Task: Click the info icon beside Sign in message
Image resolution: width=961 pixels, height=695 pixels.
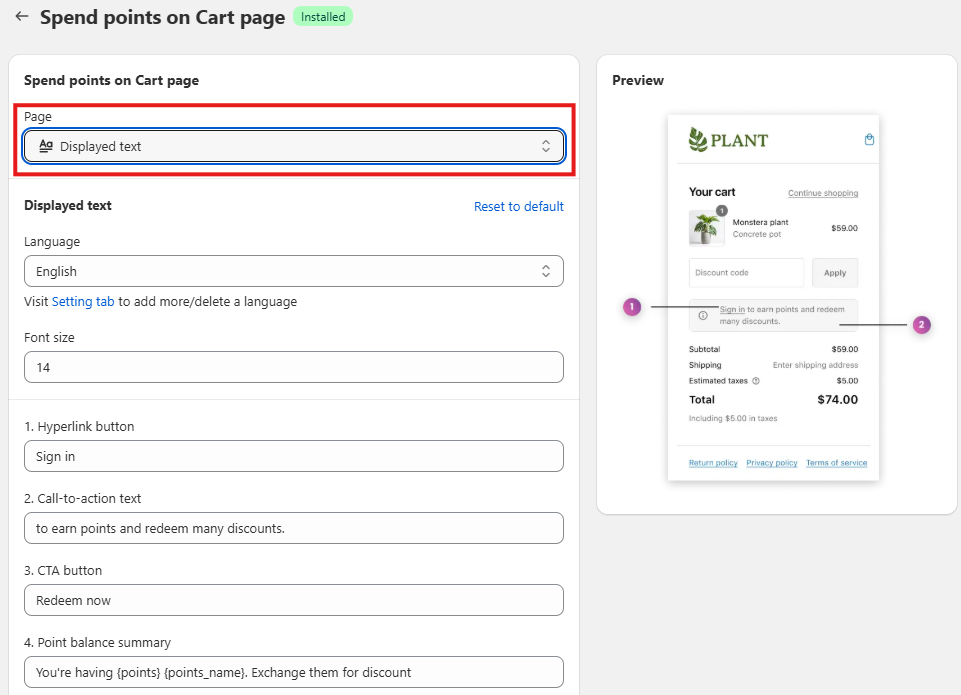Action: tap(702, 315)
